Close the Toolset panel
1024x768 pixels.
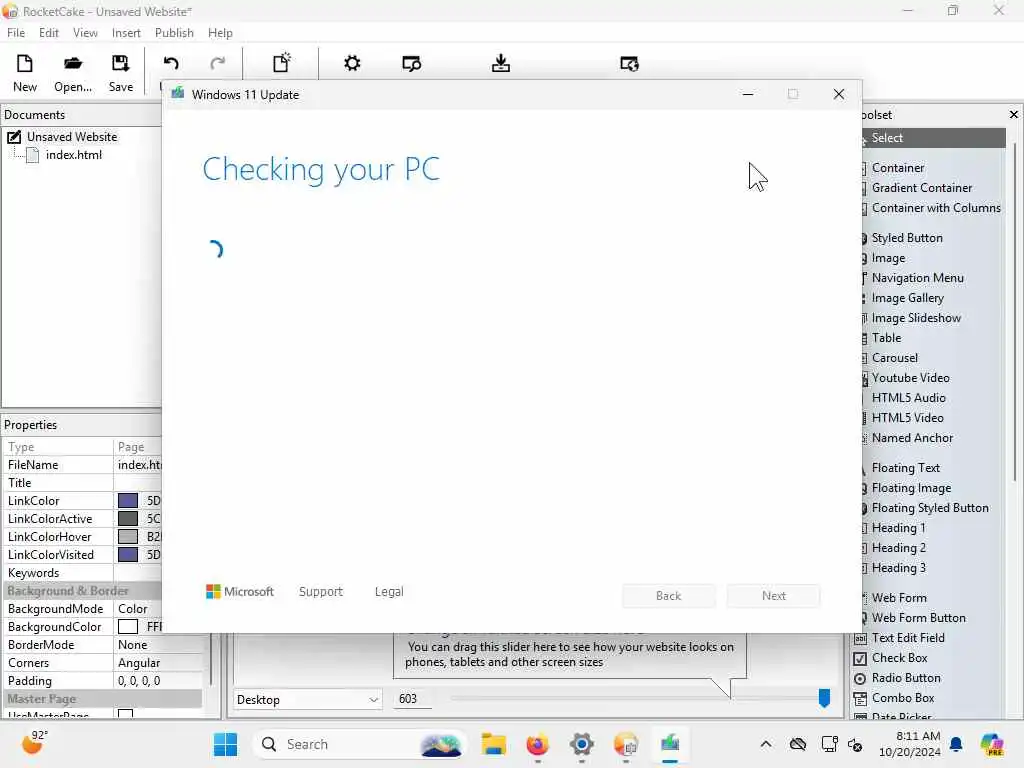click(x=1014, y=114)
